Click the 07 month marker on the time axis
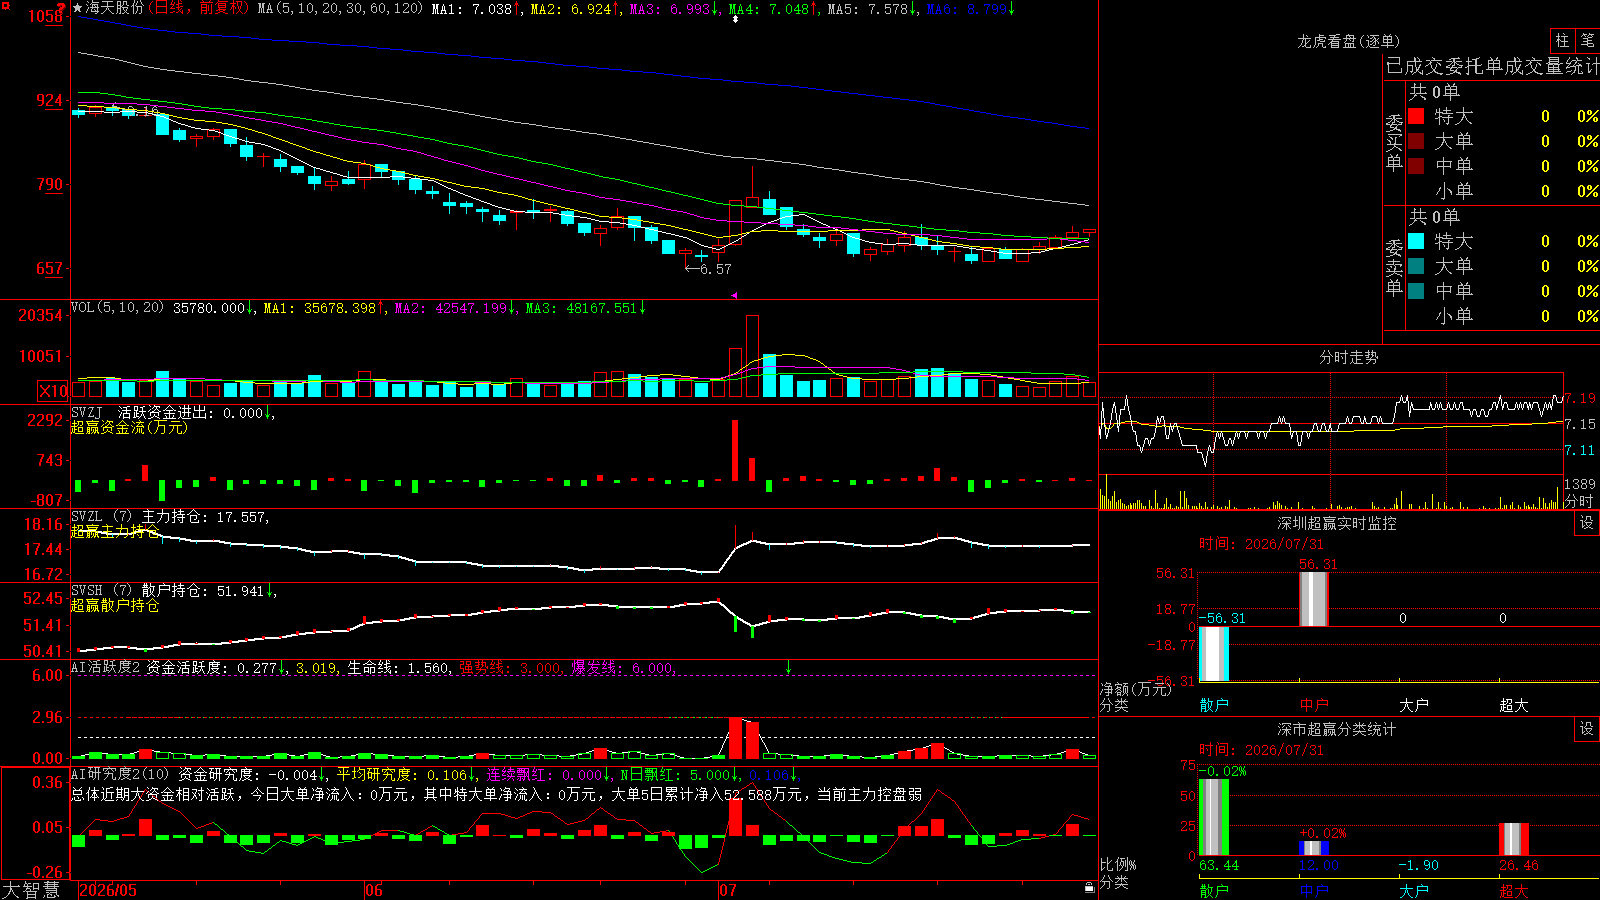1600x900 pixels. (x=727, y=890)
